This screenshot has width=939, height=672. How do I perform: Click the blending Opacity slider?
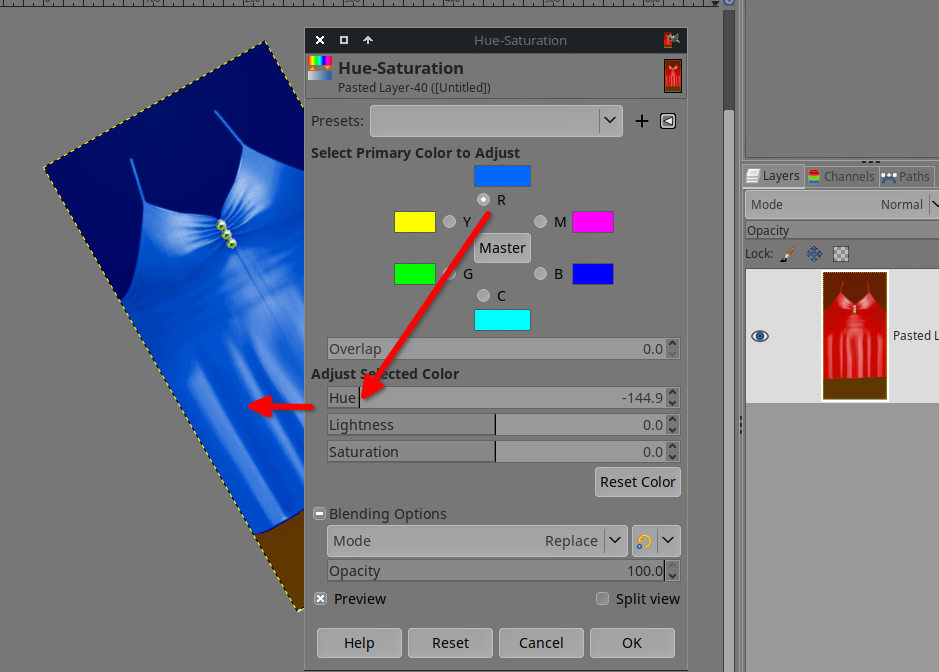coord(496,571)
